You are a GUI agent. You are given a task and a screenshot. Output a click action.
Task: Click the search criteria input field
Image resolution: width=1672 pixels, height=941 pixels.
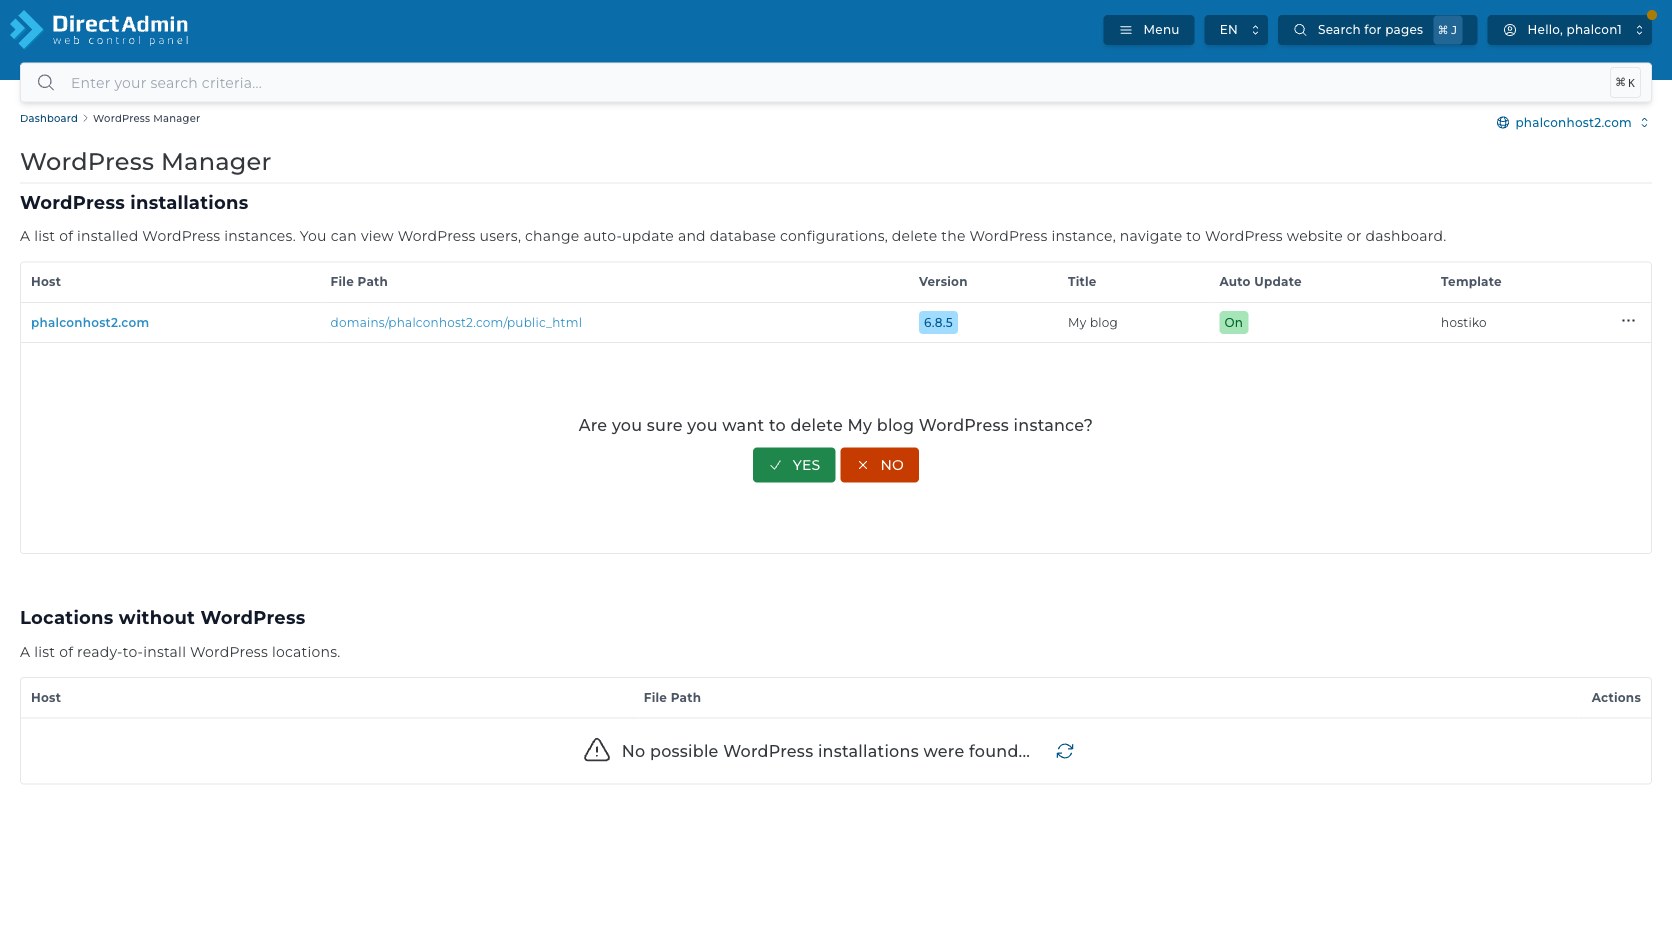tap(836, 83)
